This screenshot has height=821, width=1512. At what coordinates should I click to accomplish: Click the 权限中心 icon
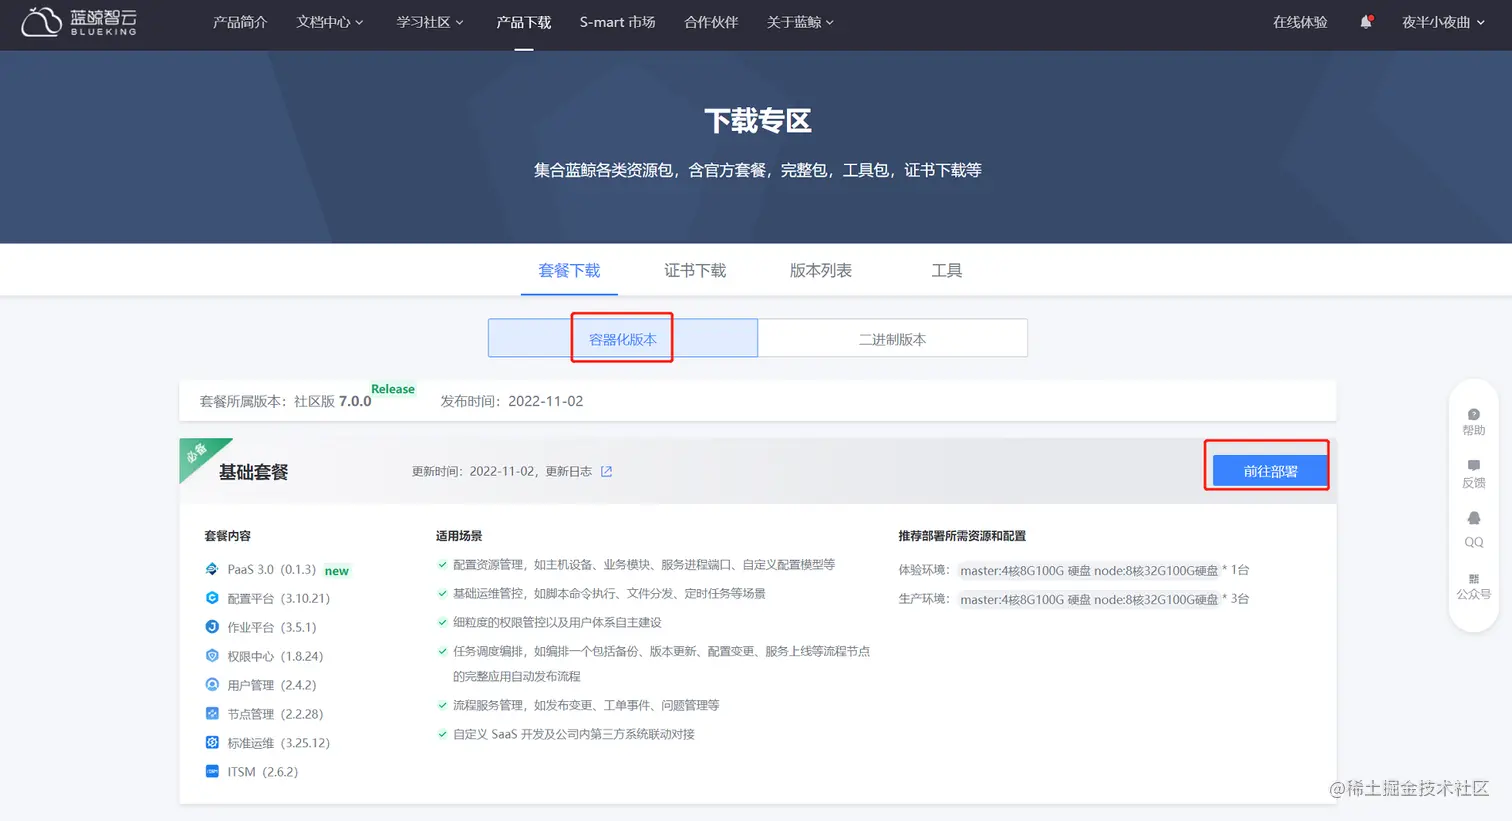click(212, 656)
